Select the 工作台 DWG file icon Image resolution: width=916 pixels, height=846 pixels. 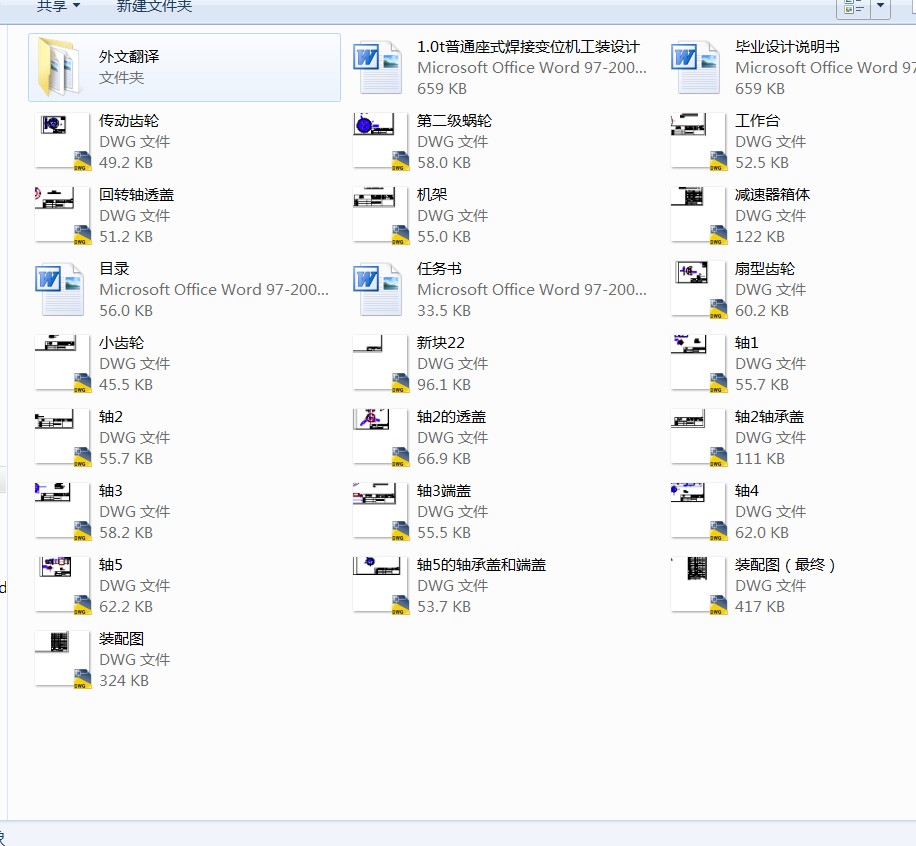[x=699, y=141]
